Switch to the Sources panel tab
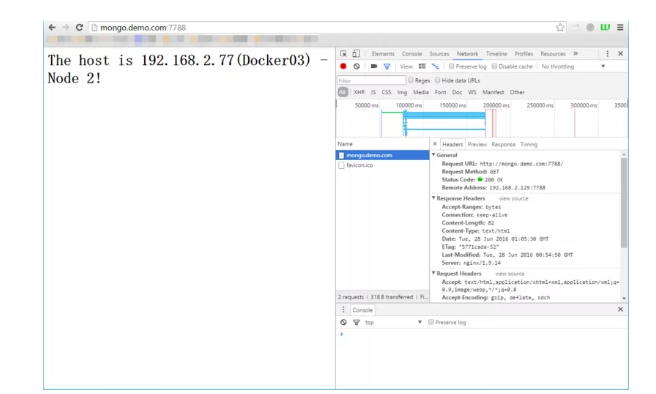Screen dimensions: 656x394 pos(439,54)
